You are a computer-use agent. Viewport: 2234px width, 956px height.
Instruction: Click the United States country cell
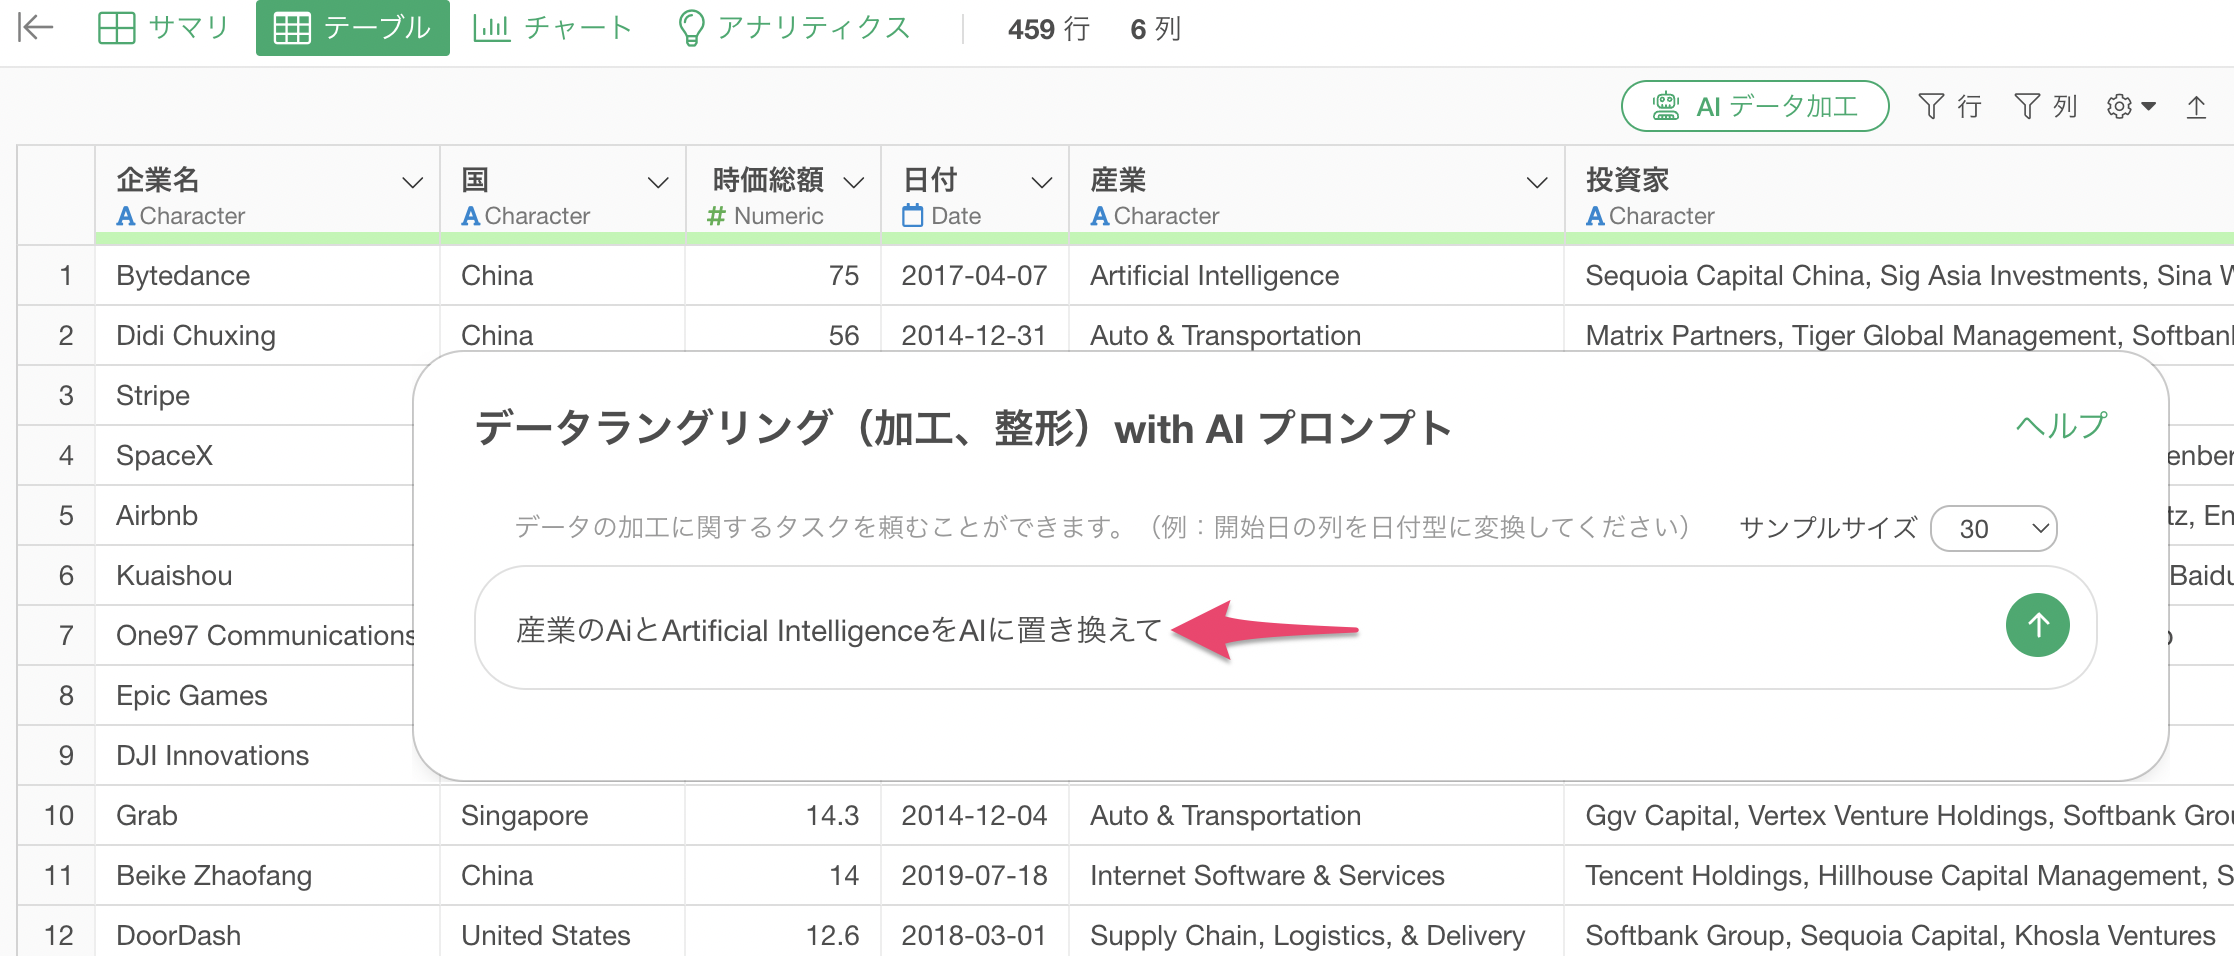pyautogui.click(x=562, y=933)
